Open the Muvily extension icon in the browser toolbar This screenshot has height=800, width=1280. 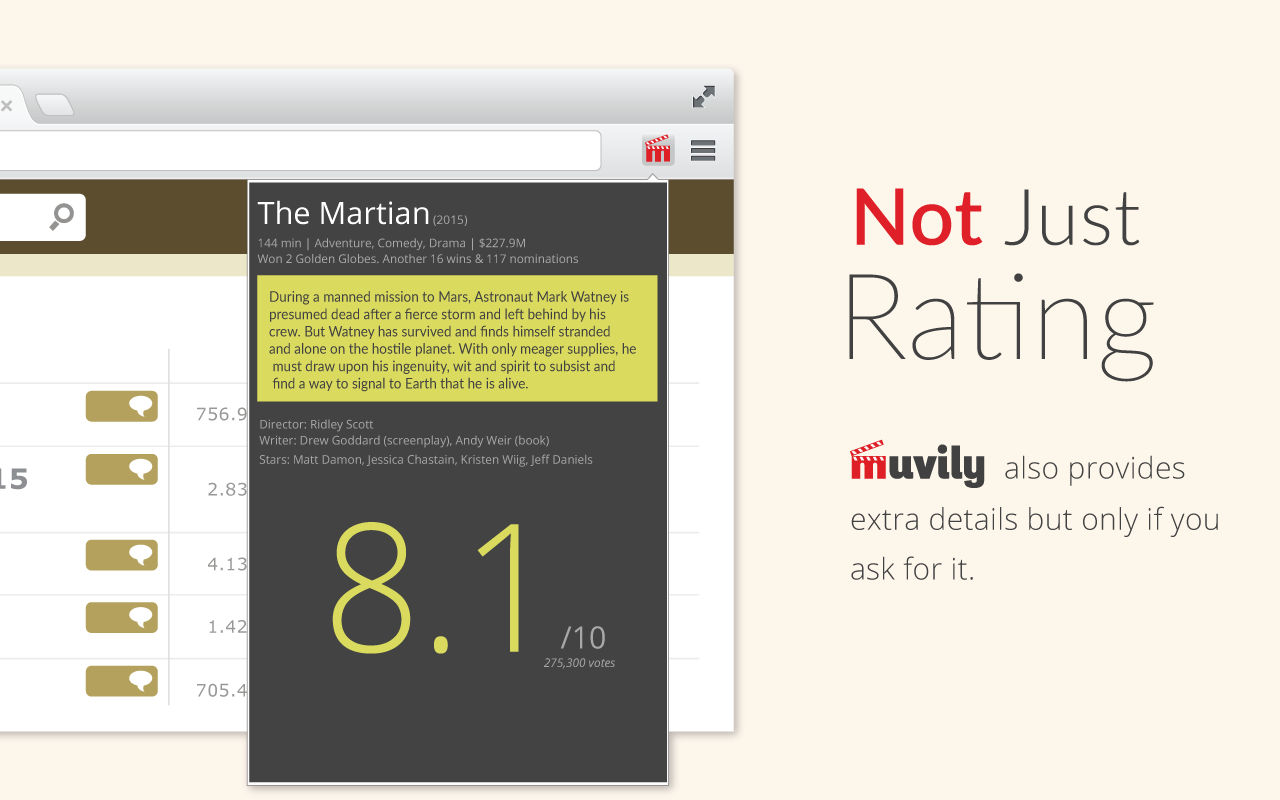point(657,150)
